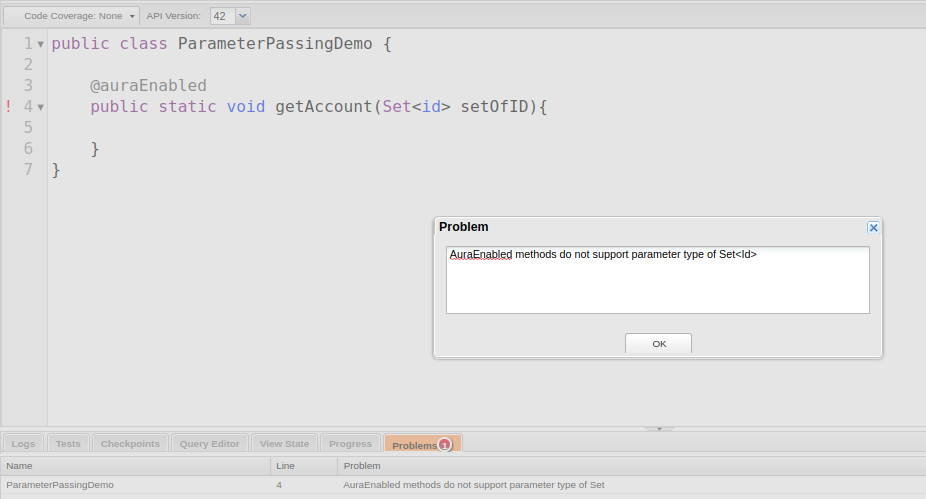Open the API Version dropdown arrow
Viewport: 926px width, 499px height.
point(243,16)
